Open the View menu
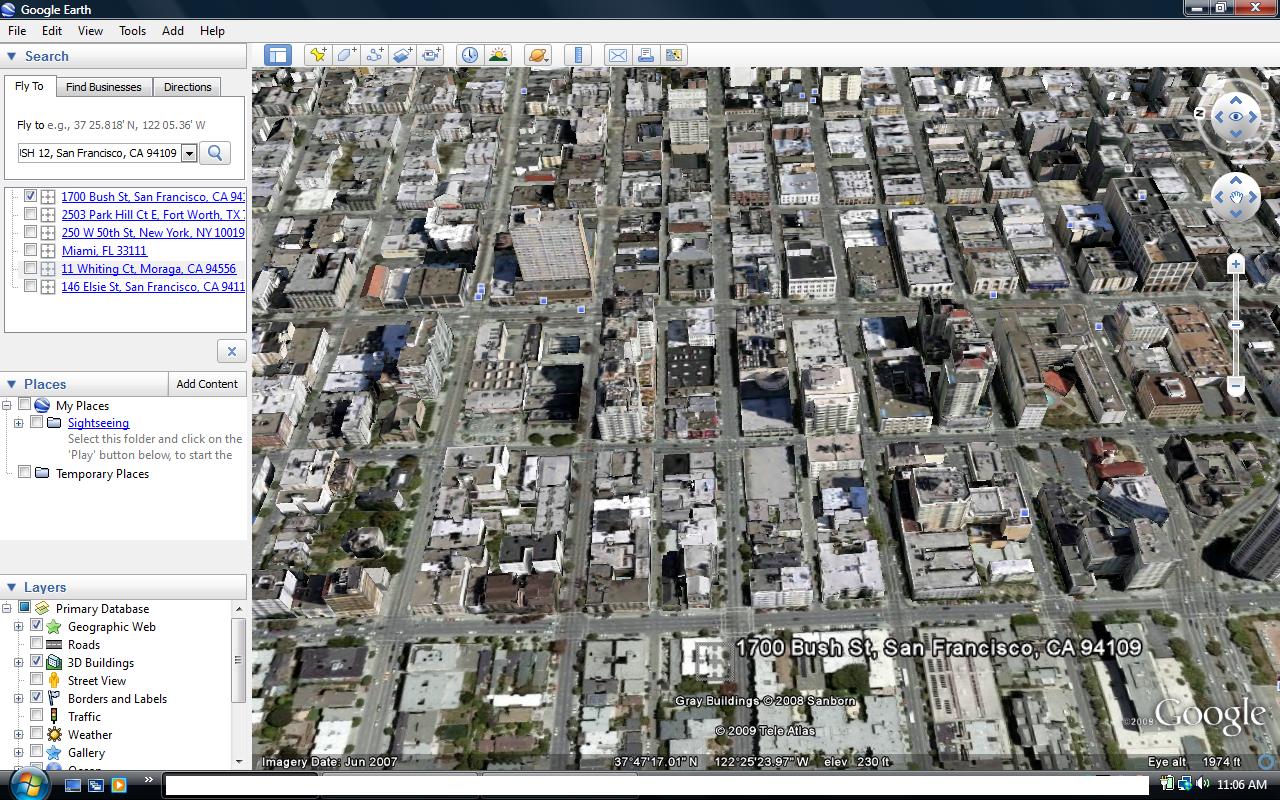Screen dimensions: 1280x800 coord(90,31)
